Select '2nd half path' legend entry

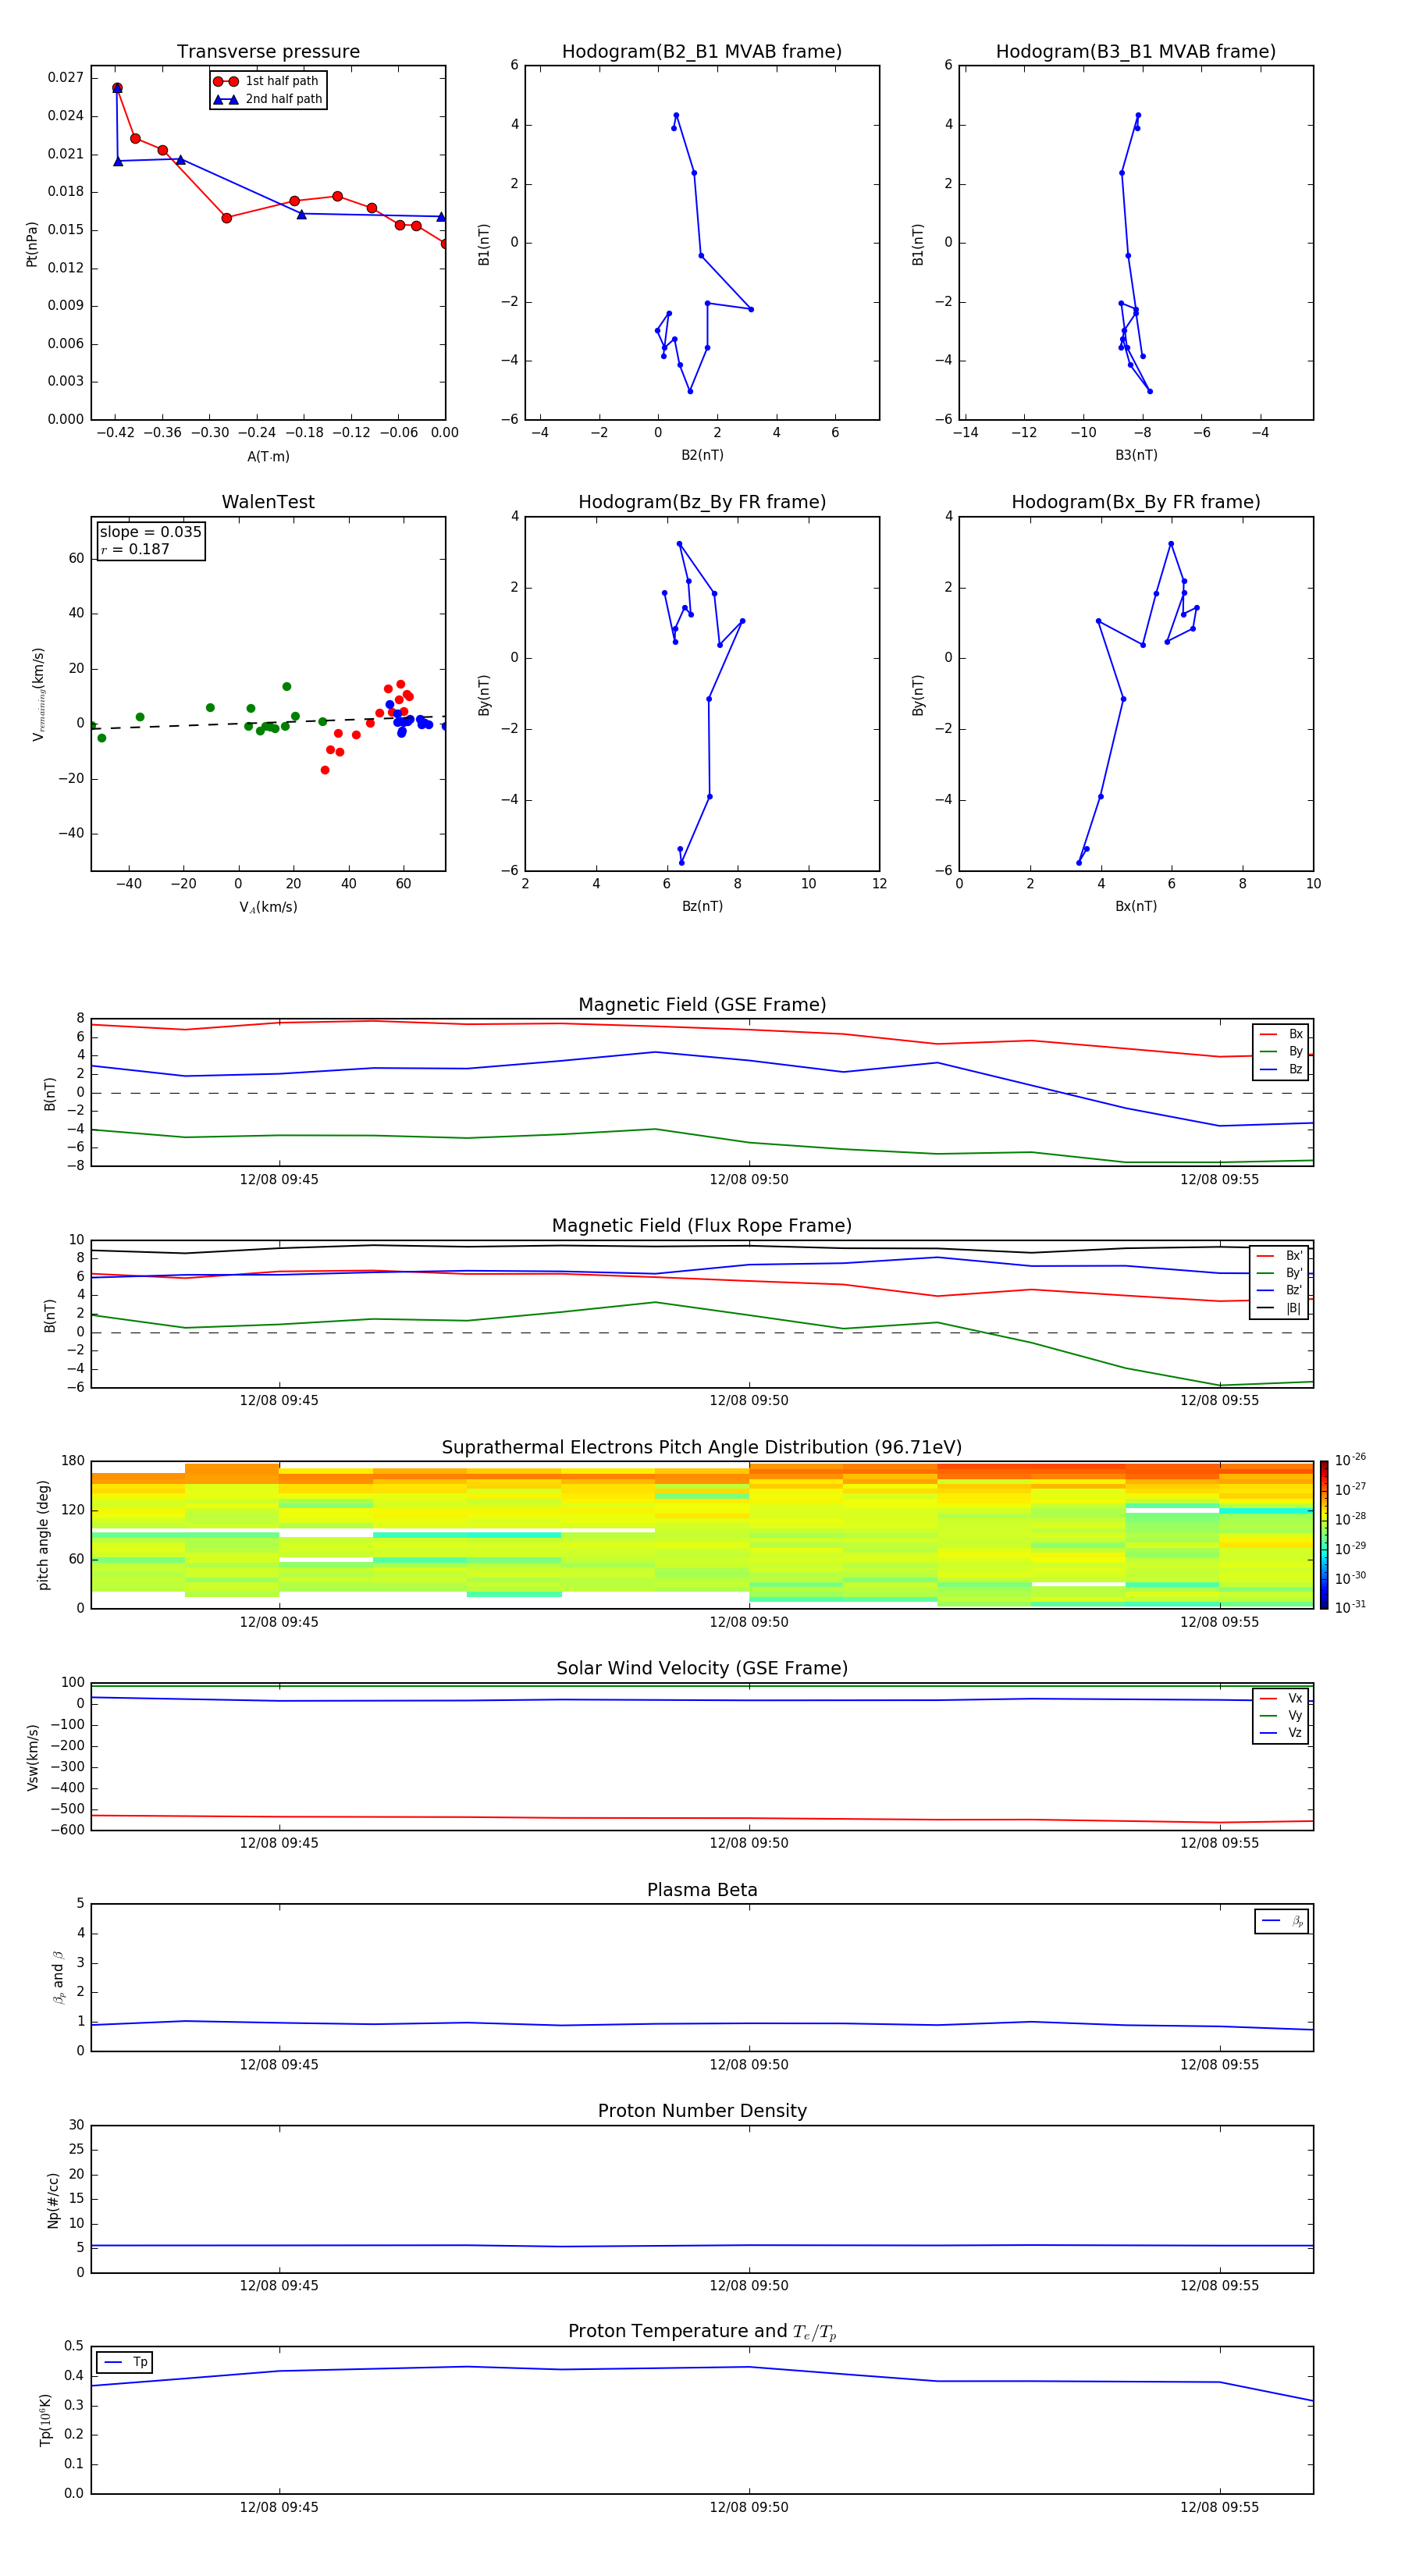[x=267, y=99]
